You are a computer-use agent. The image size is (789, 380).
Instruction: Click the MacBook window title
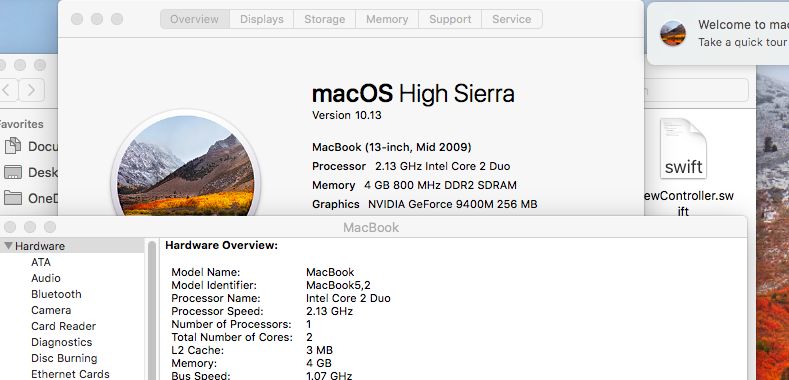(x=371, y=227)
